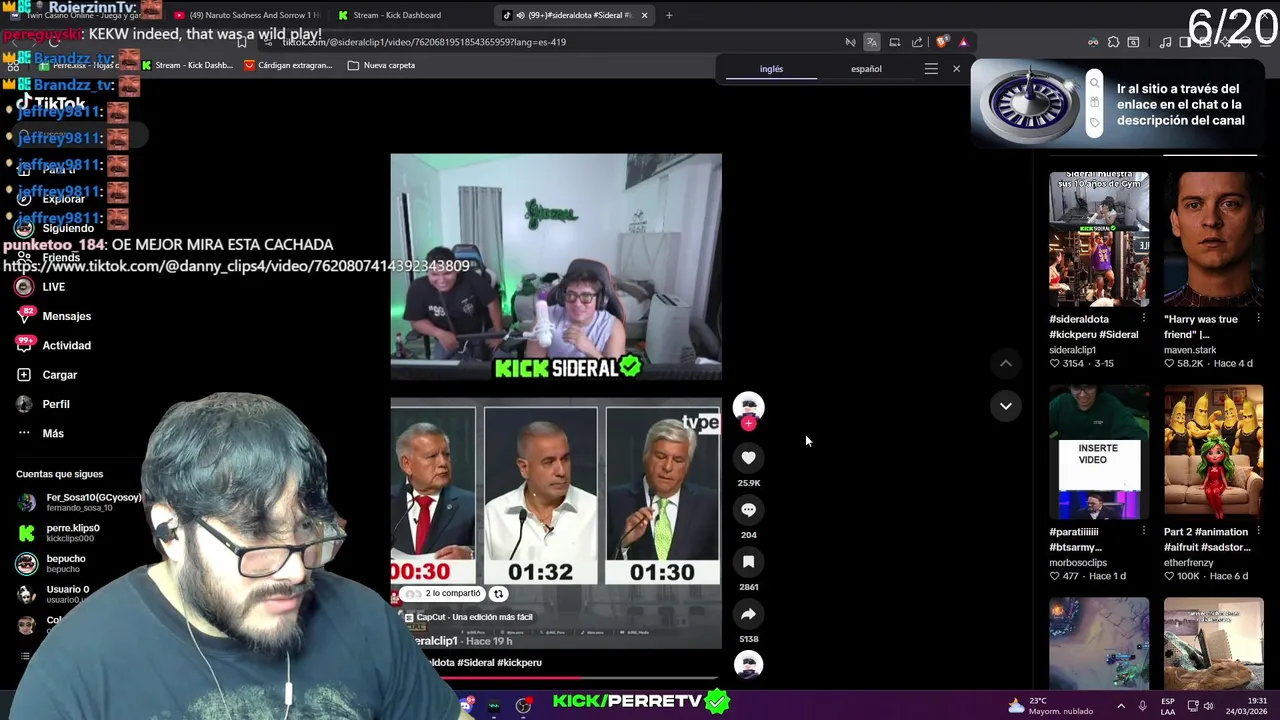This screenshot has width=1280, height=720.
Task: Save video with the bookmark icon
Action: pyautogui.click(x=748, y=561)
